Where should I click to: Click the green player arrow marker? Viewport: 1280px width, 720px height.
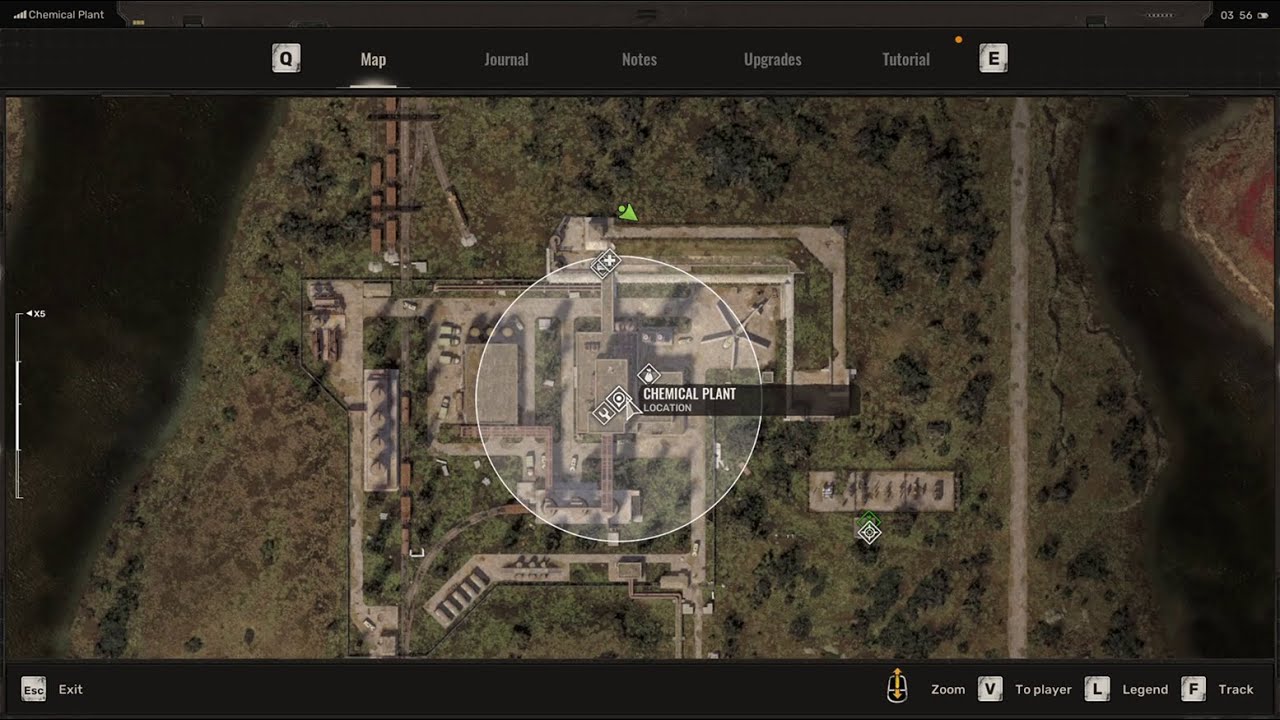click(627, 212)
